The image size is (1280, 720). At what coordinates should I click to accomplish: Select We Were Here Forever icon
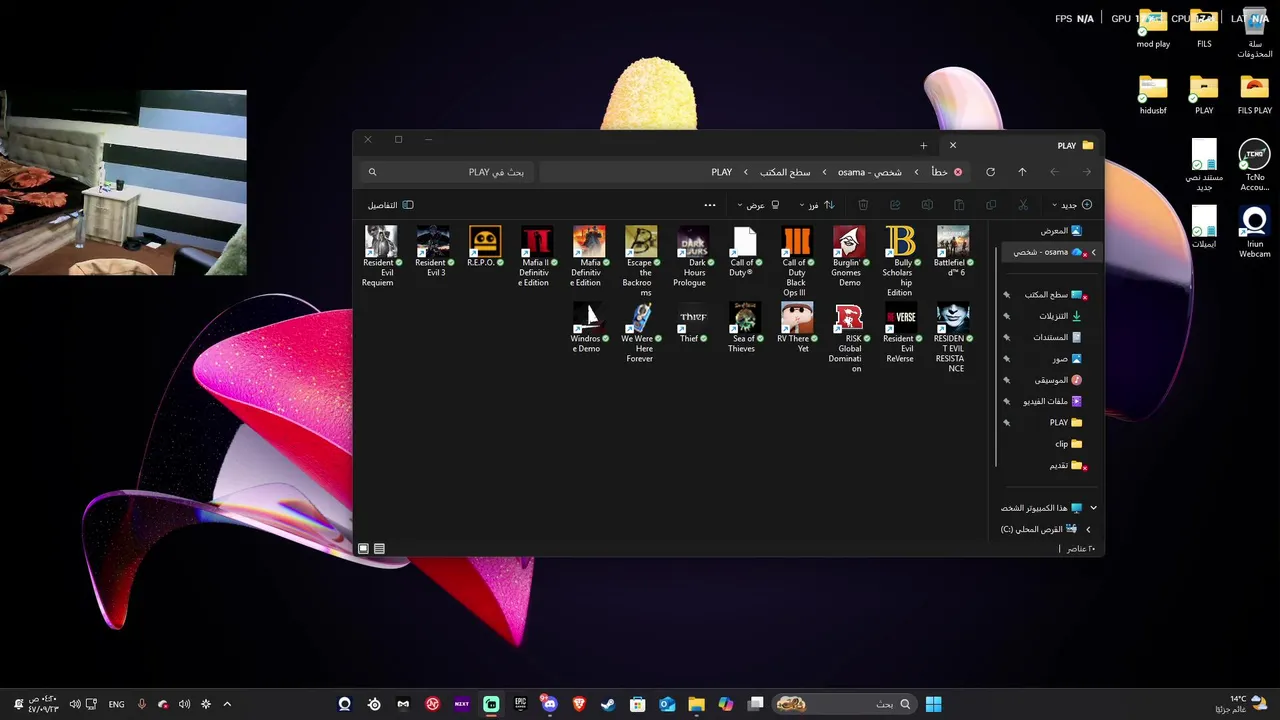640,332
